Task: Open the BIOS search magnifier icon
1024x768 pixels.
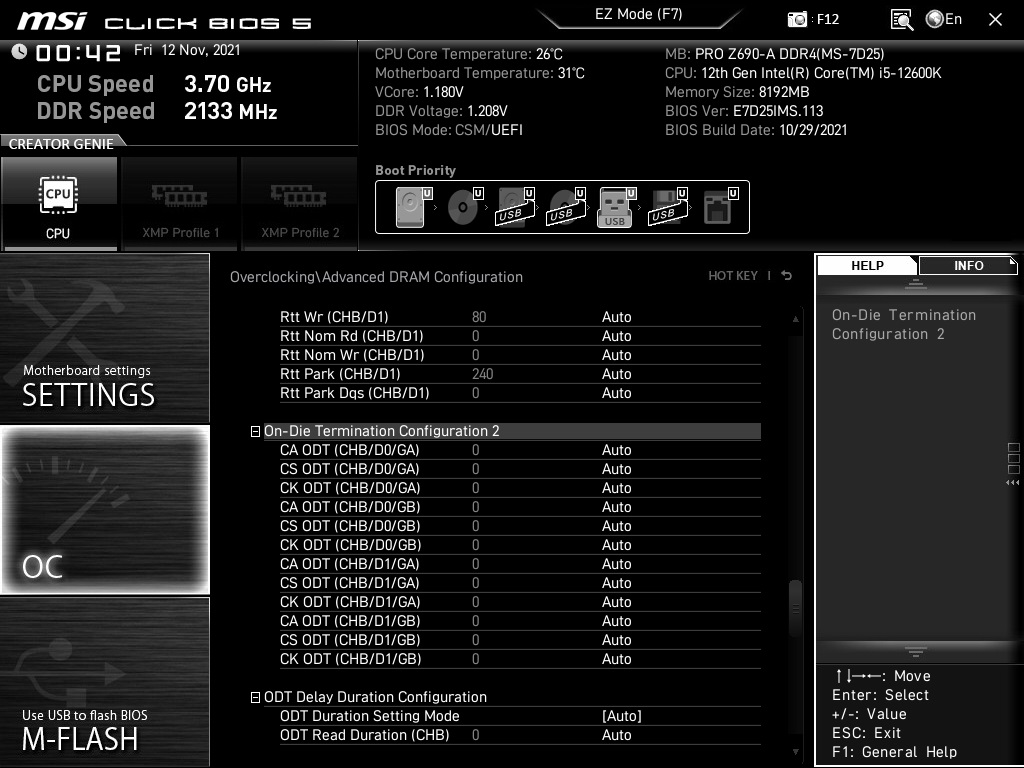Action: [x=901, y=20]
